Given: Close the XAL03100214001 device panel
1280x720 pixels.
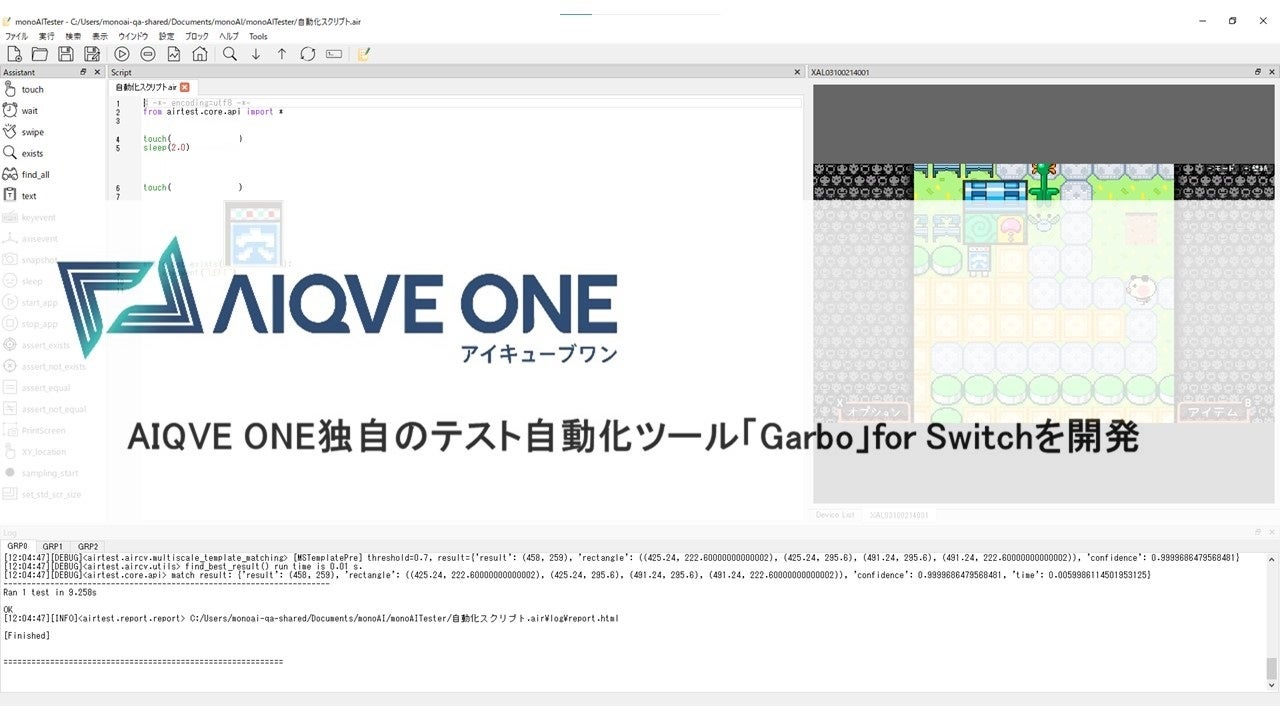Looking at the screenshot, I should 1271,72.
